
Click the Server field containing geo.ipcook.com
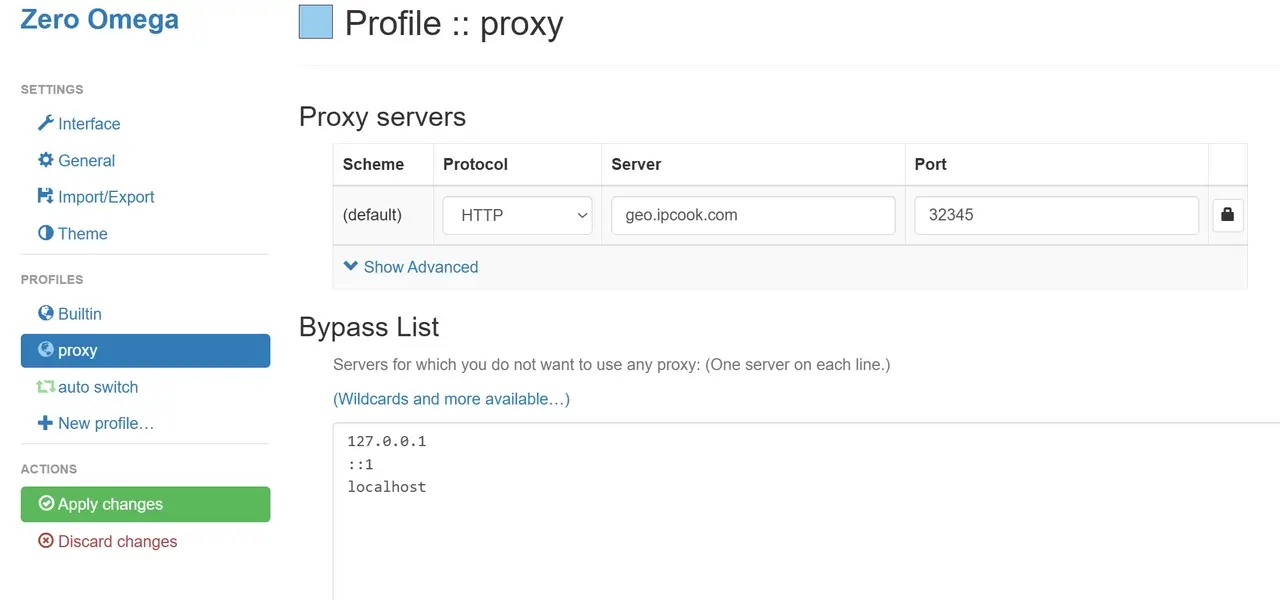(752, 215)
